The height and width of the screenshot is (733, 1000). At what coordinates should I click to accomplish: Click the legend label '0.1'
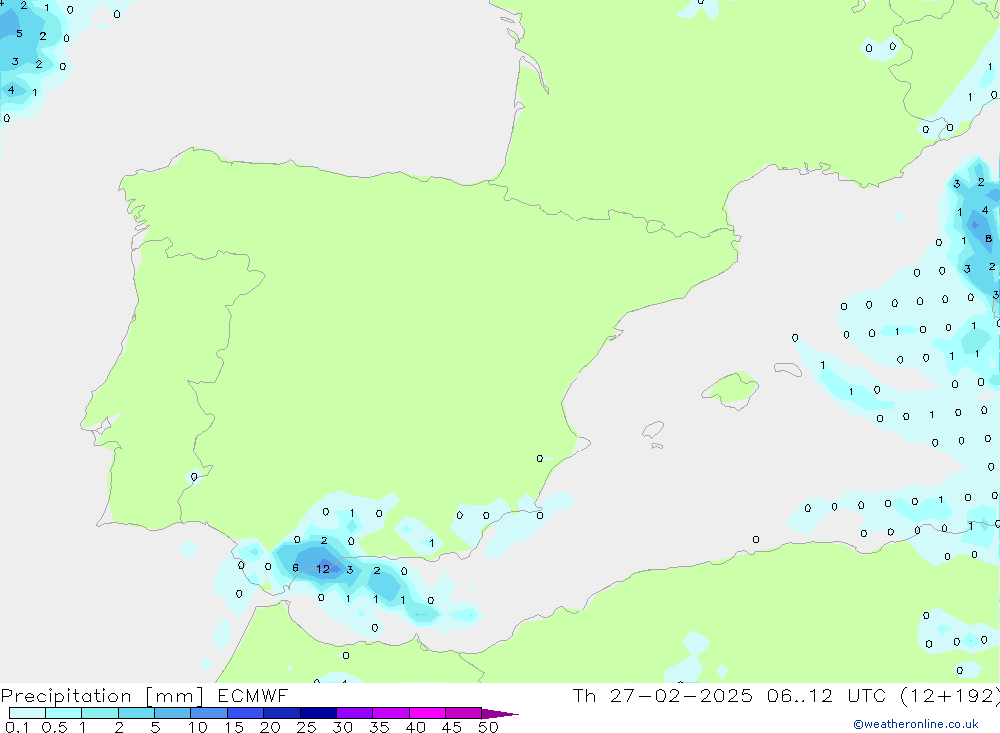coord(17,727)
